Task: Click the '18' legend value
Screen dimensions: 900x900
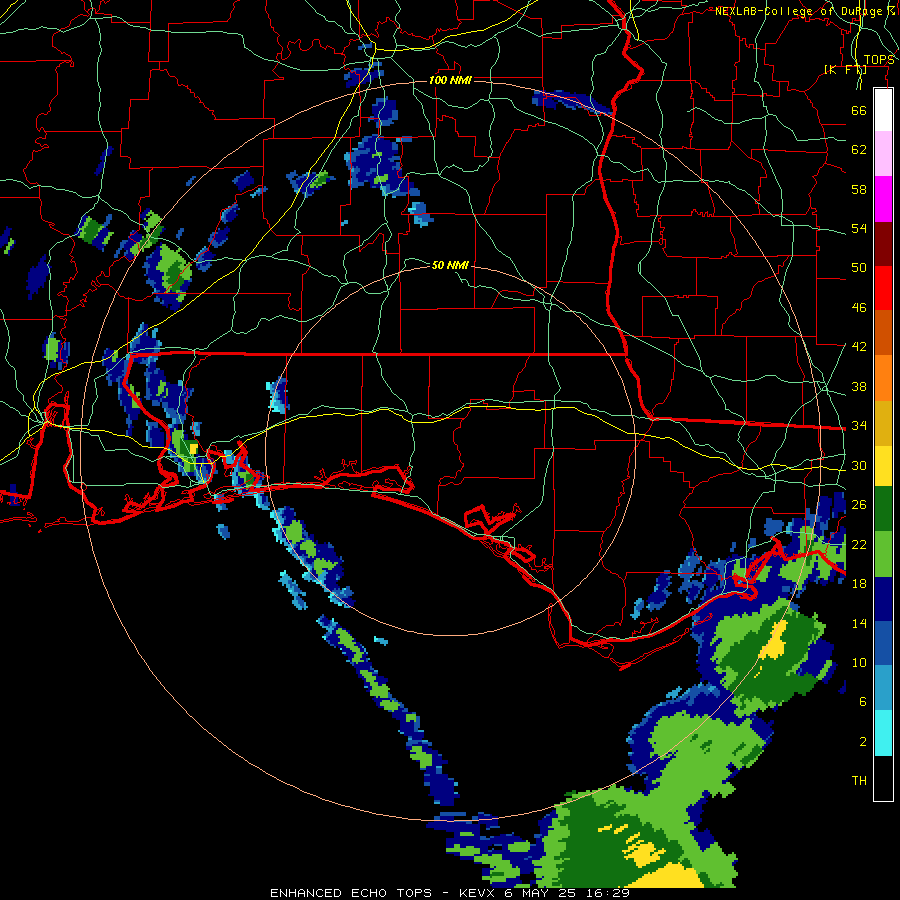Action: pyautogui.click(x=859, y=584)
